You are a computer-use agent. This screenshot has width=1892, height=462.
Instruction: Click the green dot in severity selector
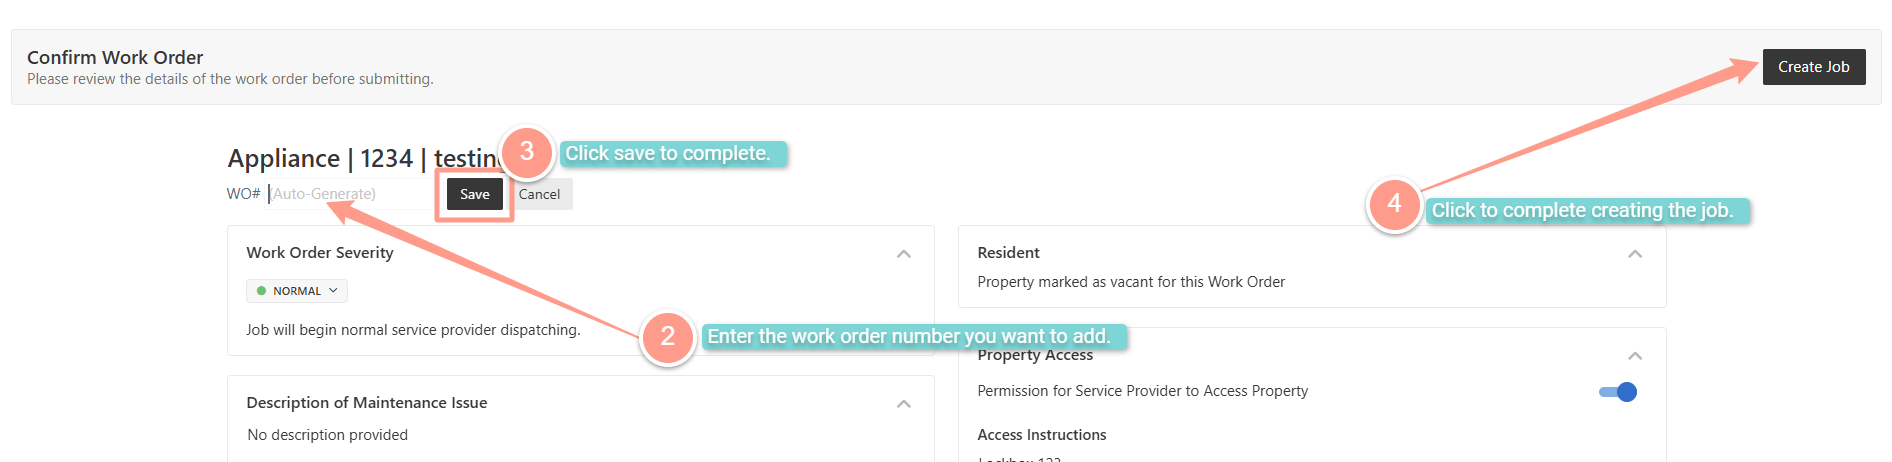click(261, 291)
